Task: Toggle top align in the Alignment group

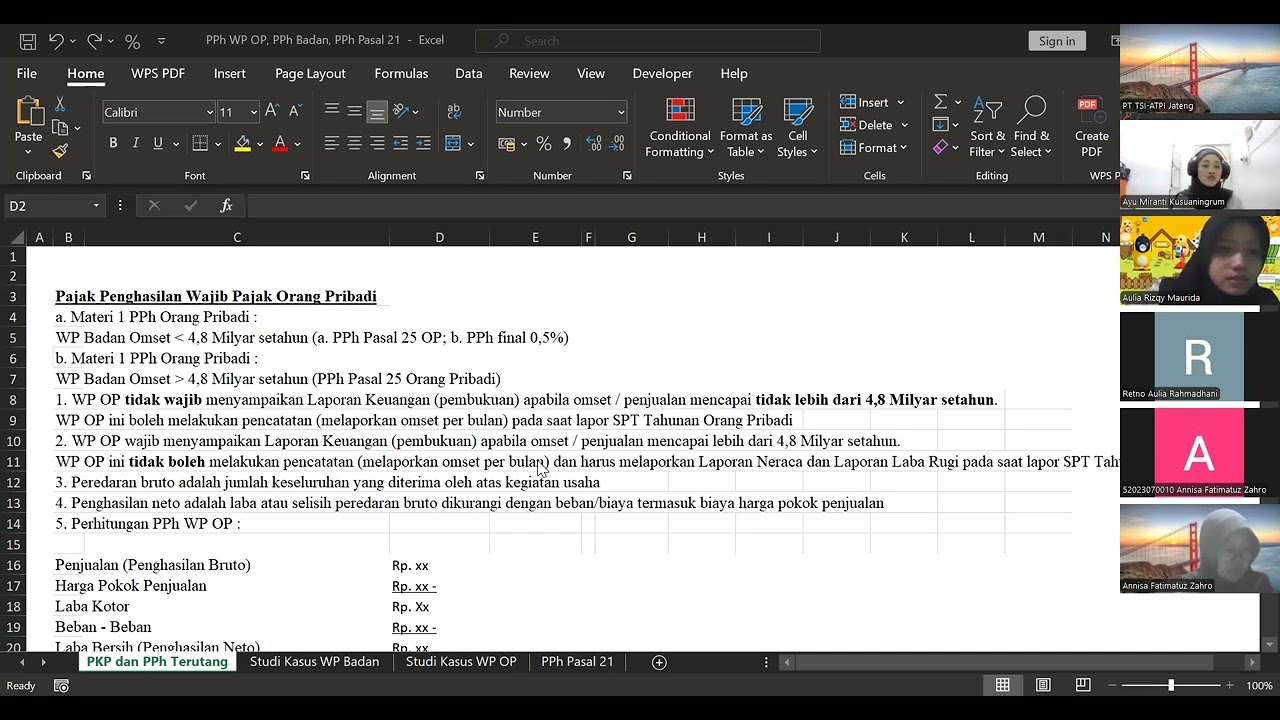Action: pyautogui.click(x=331, y=111)
